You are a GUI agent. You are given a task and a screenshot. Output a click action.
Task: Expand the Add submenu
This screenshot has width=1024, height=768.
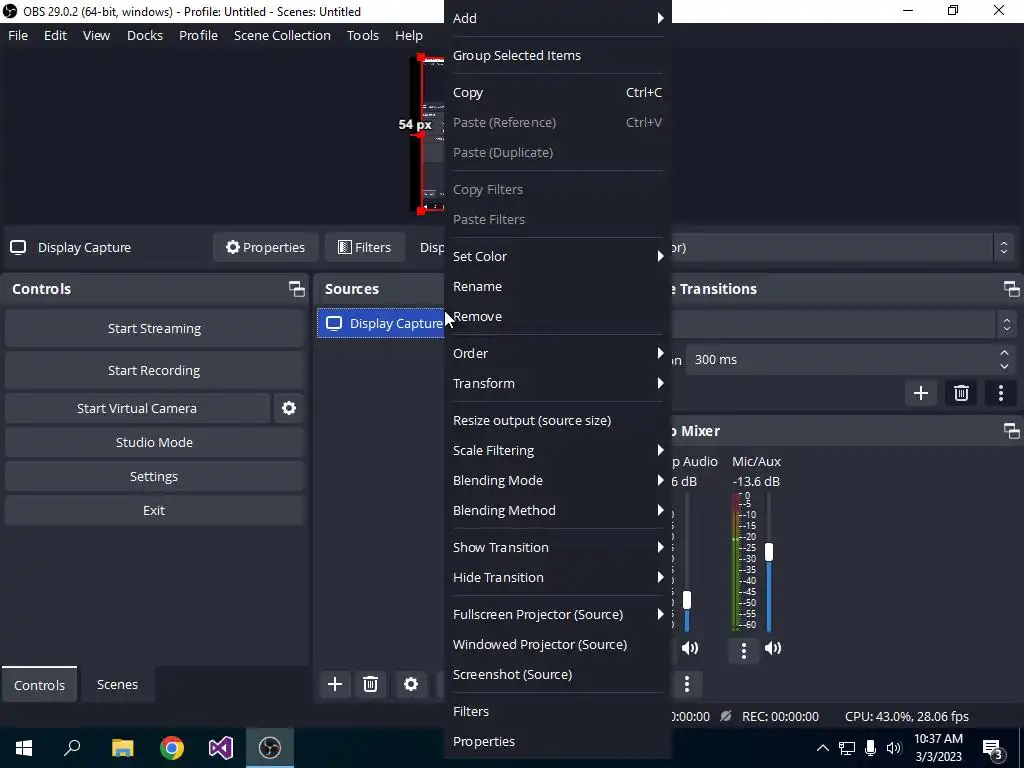(x=558, y=18)
